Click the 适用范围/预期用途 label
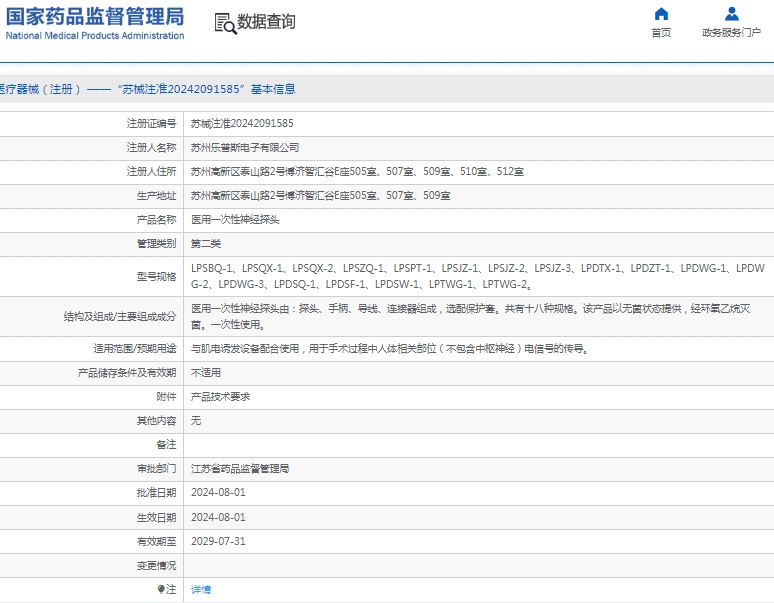The image size is (774, 603). [135, 349]
